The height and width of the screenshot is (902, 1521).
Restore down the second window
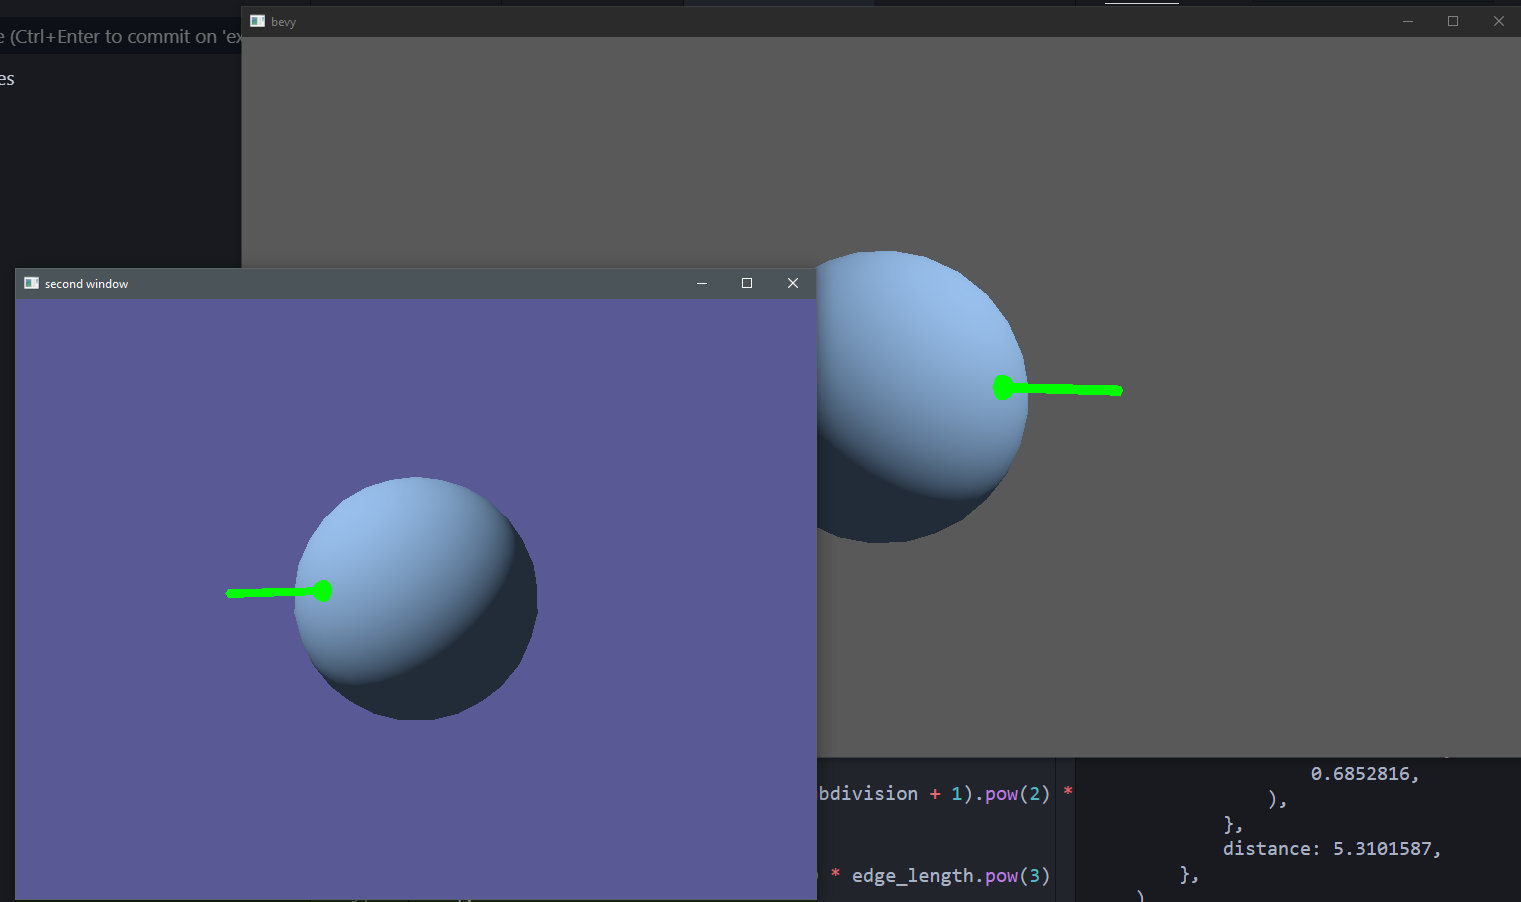click(x=746, y=283)
